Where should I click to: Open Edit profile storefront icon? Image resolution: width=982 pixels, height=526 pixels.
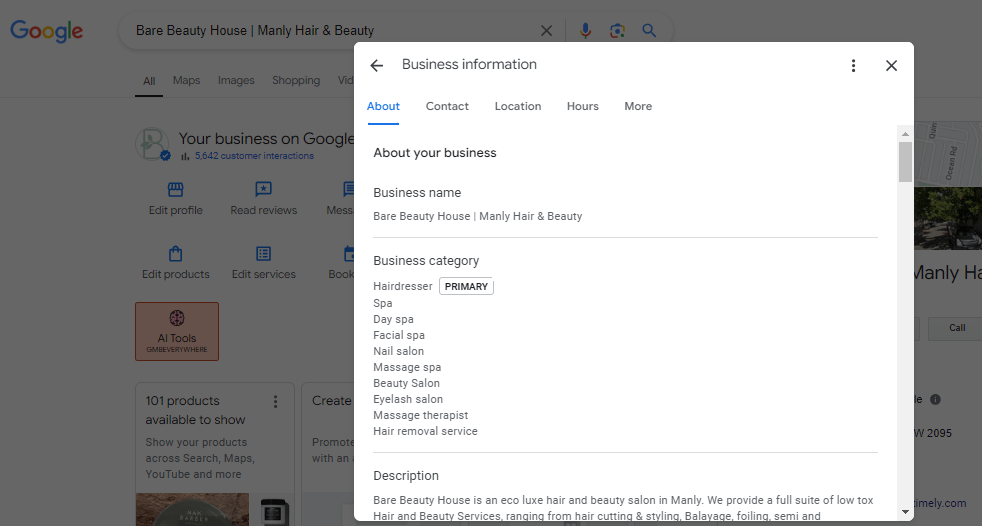click(x=175, y=189)
